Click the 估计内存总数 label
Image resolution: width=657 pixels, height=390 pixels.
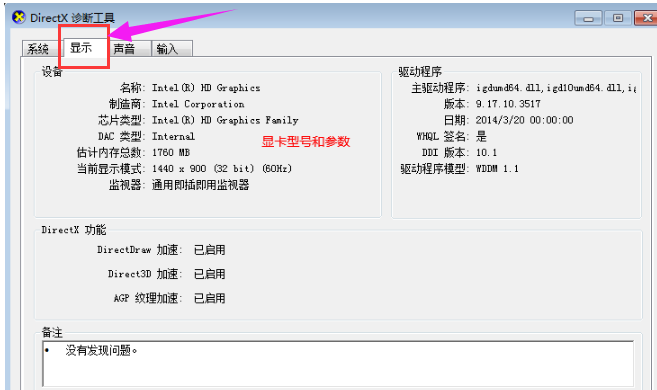[x=111, y=152]
